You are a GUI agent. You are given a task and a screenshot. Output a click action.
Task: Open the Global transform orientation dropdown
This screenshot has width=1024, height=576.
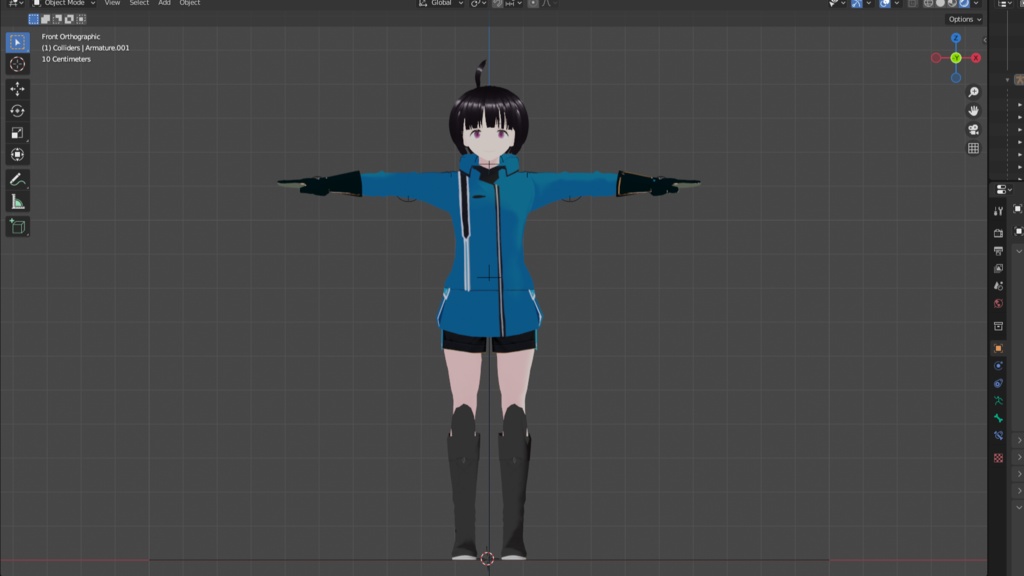coord(441,5)
